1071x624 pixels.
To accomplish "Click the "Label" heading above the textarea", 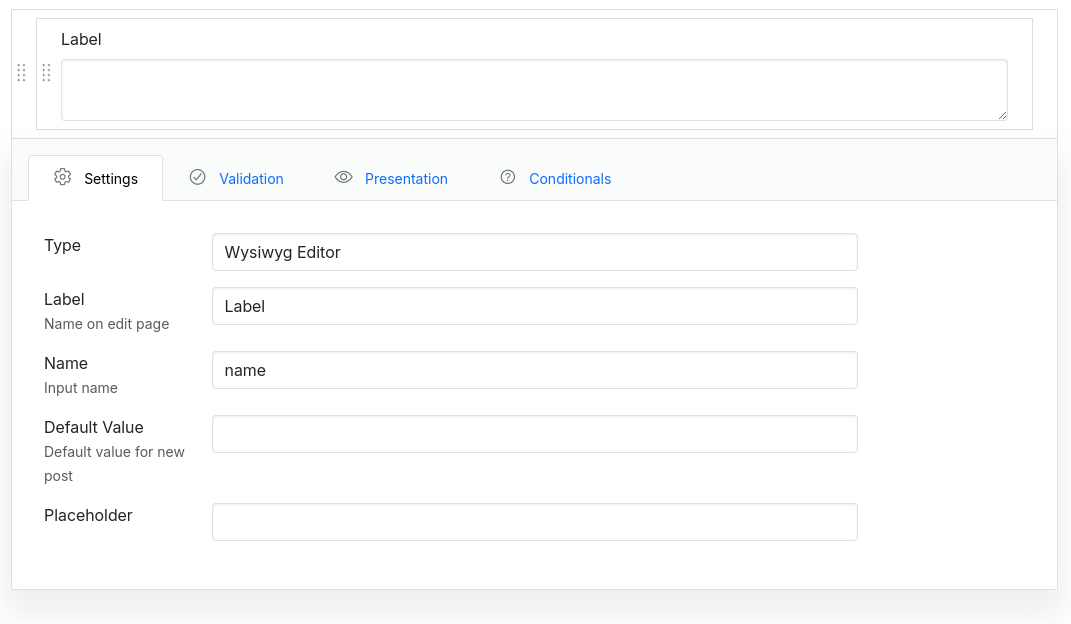I will coord(81,40).
